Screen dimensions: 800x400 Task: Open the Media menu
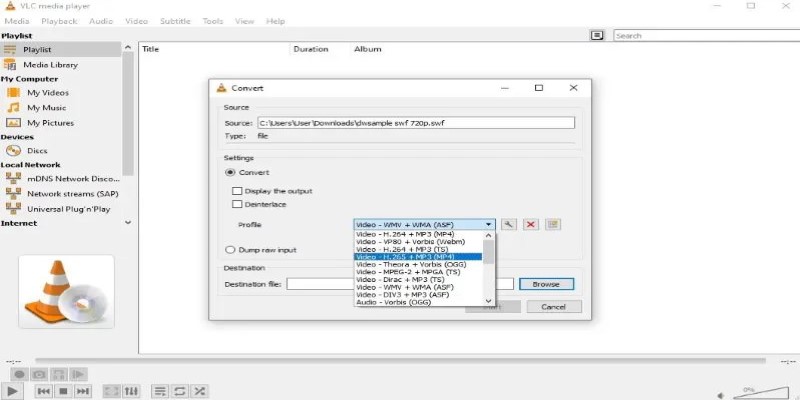(x=17, y=21)
